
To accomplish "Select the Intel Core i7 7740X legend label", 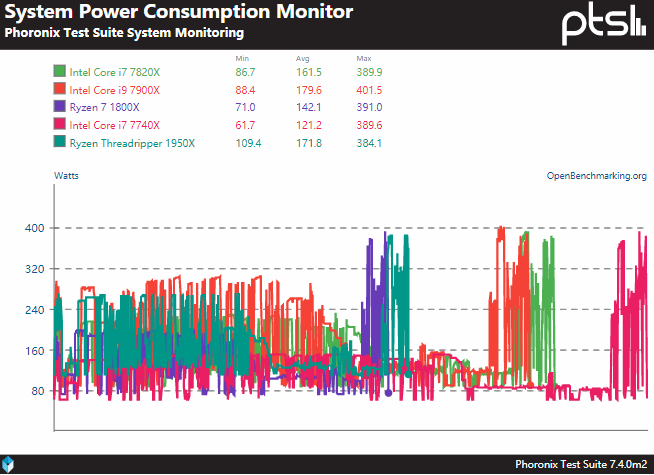I will tap(115, 125).
